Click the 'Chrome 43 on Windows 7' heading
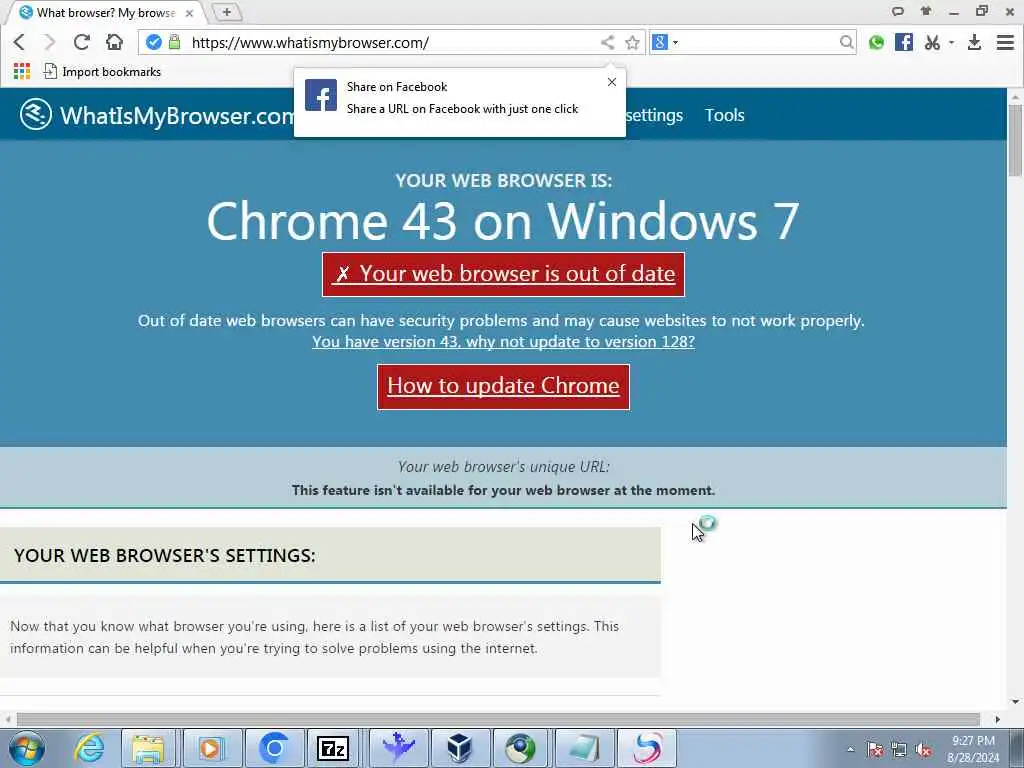 point(503,221)
